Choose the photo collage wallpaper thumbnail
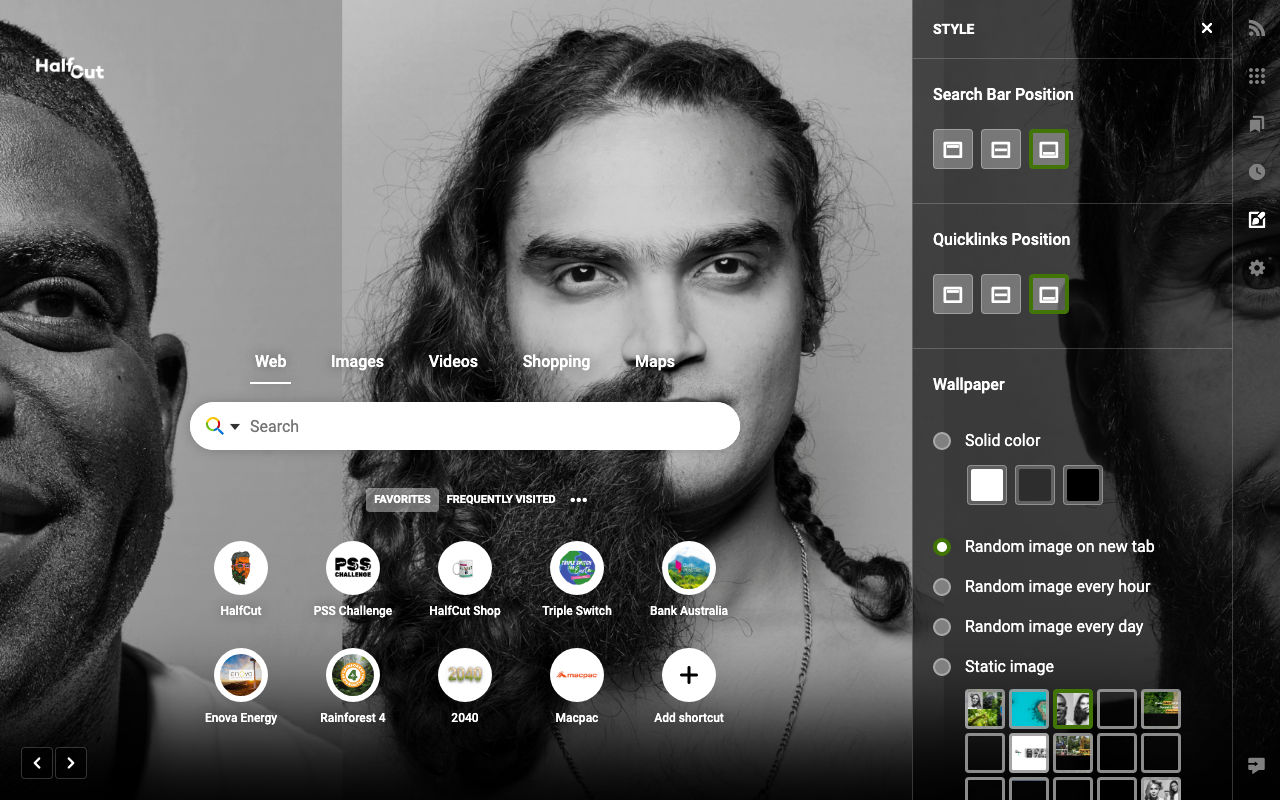This screenshot has width=1280, height=800. point(985,709)
